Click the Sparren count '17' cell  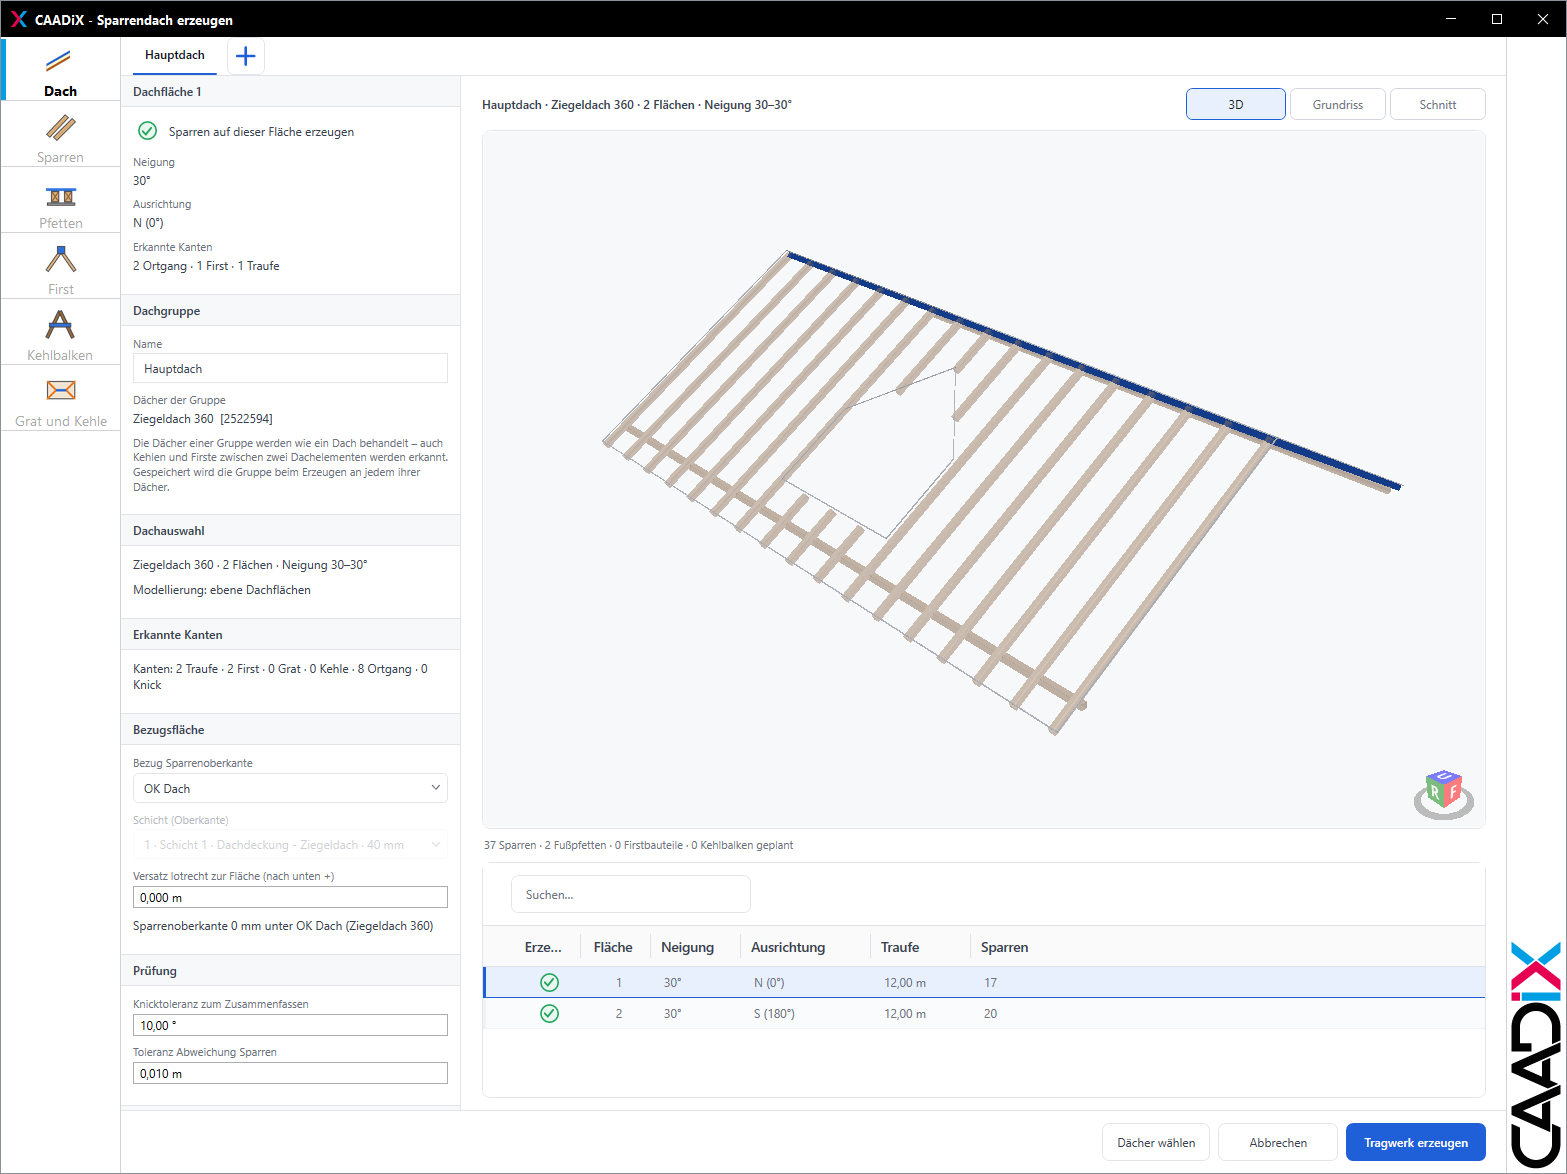[990, 983]
